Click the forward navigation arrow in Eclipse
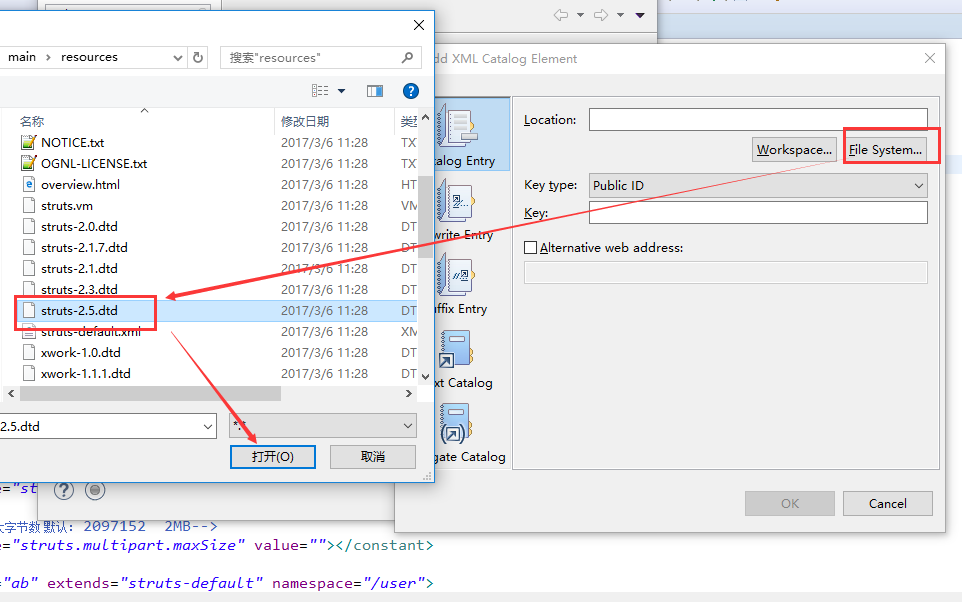The image size is (962, 602). [601, 15]
